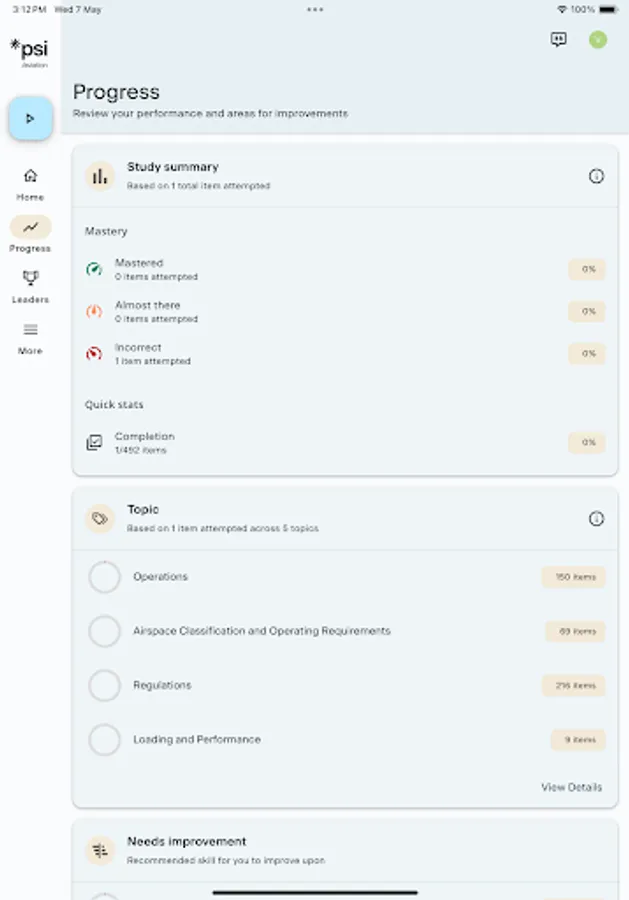Tap the green profile avatar

(598, 40)
